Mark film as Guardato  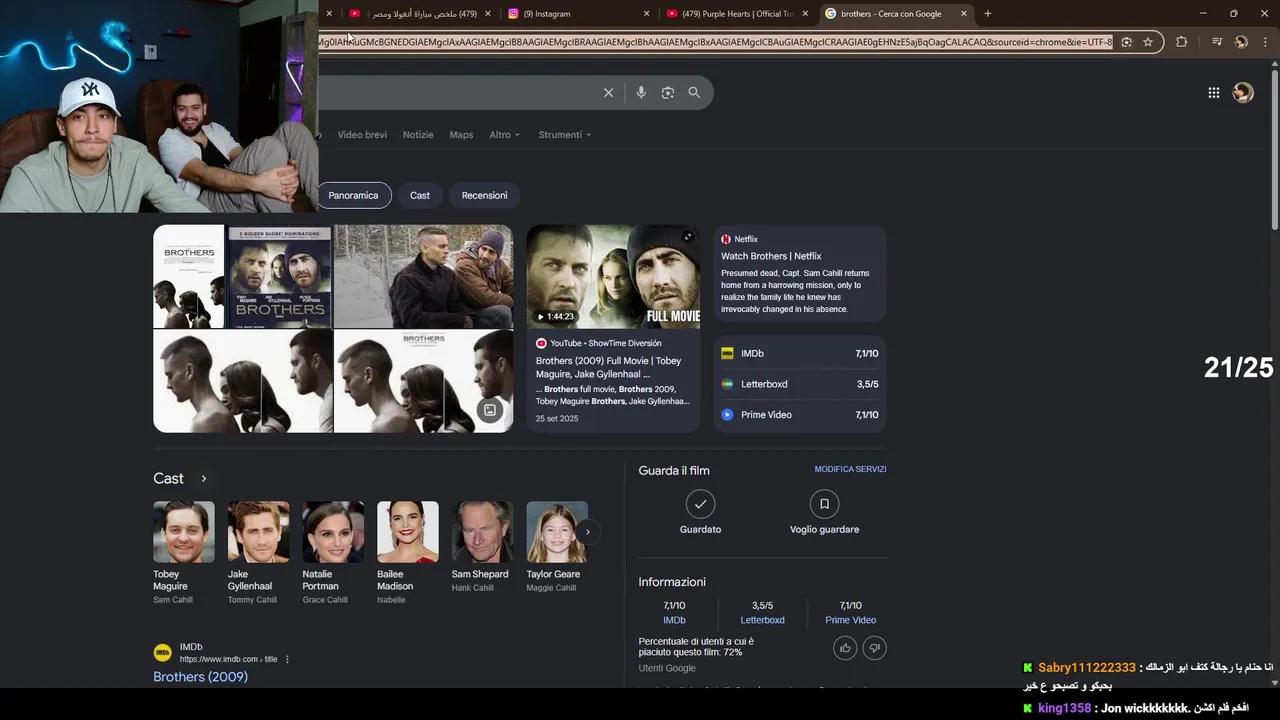(x=700, y=504)
